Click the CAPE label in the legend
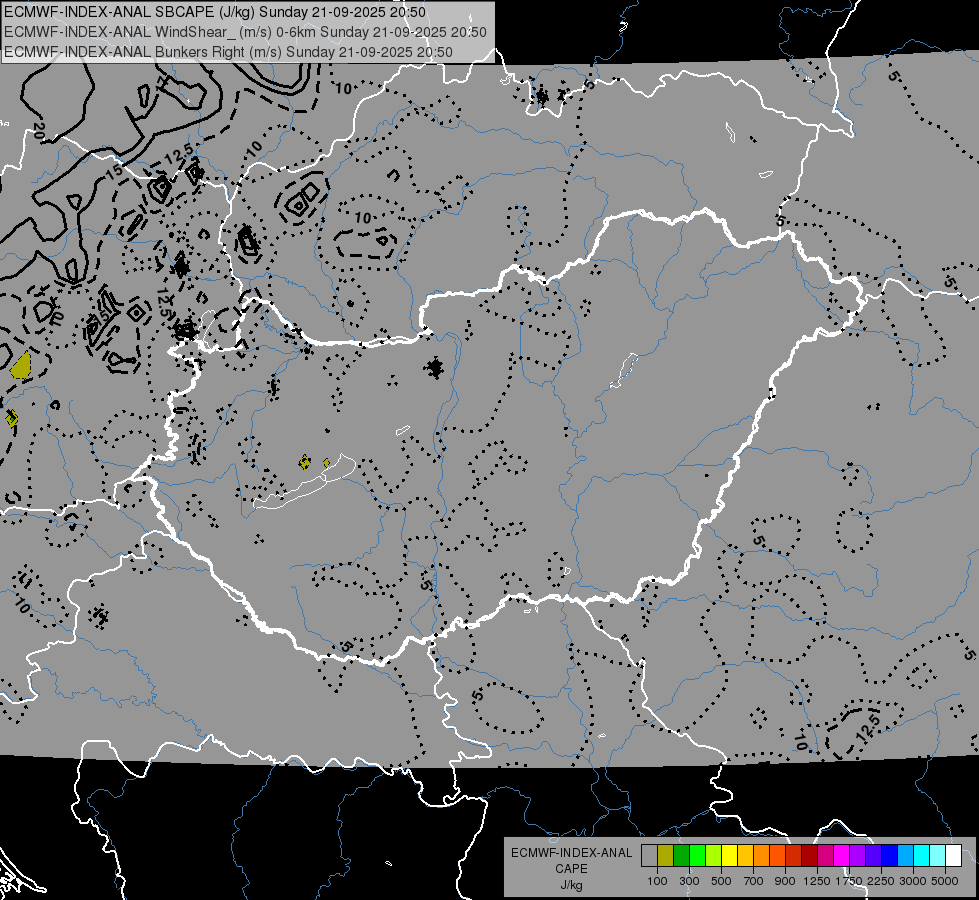 [571, 869]
